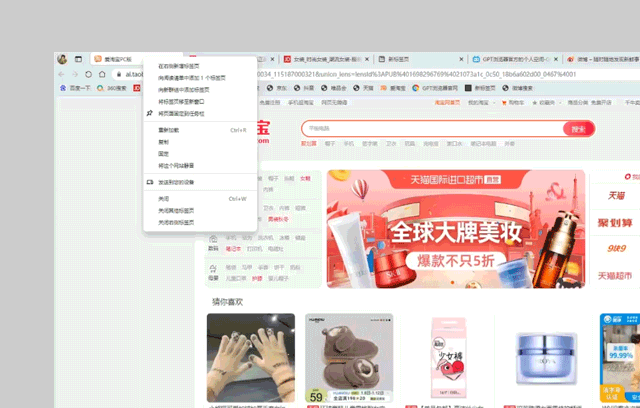Open the GPT浏览器官网 bookmark

435,88
